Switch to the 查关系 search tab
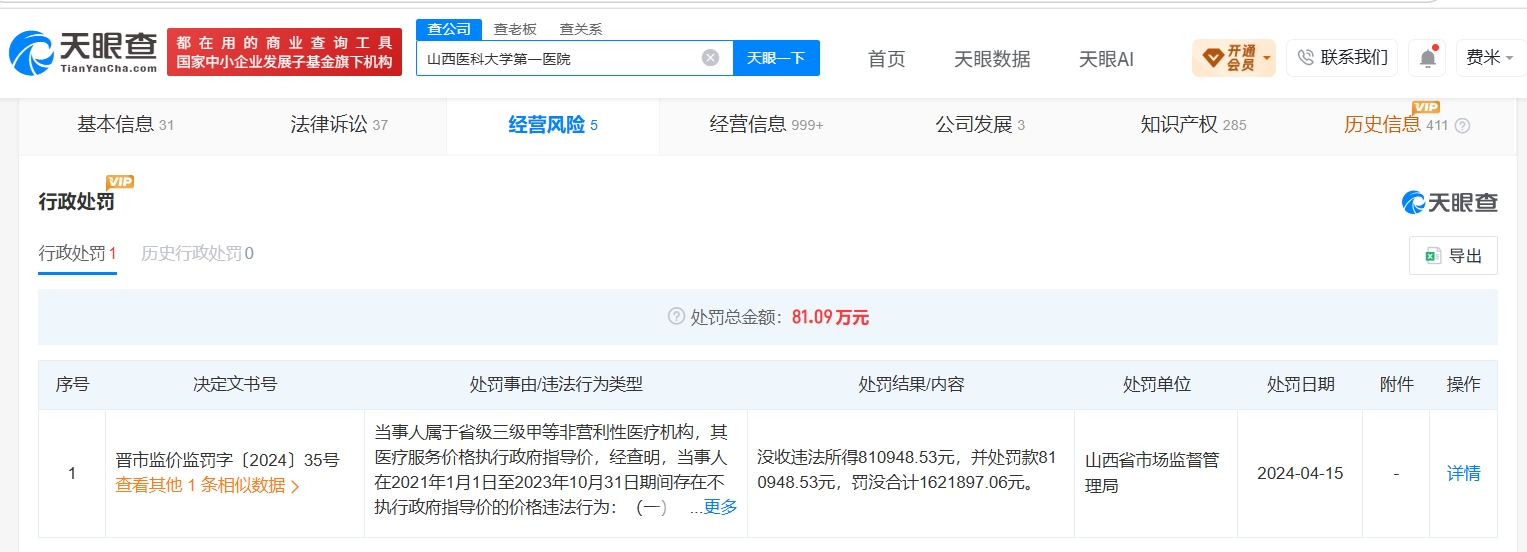This screenshot has height=552, width=1527. [580, 29]
